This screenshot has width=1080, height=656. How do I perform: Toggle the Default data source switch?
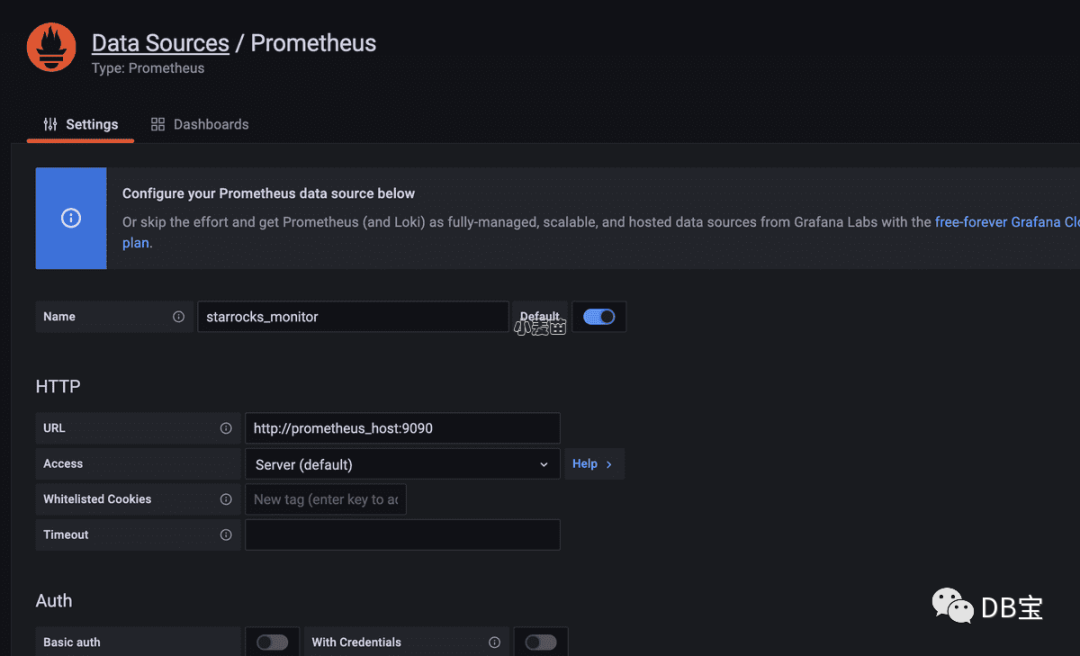599,317
